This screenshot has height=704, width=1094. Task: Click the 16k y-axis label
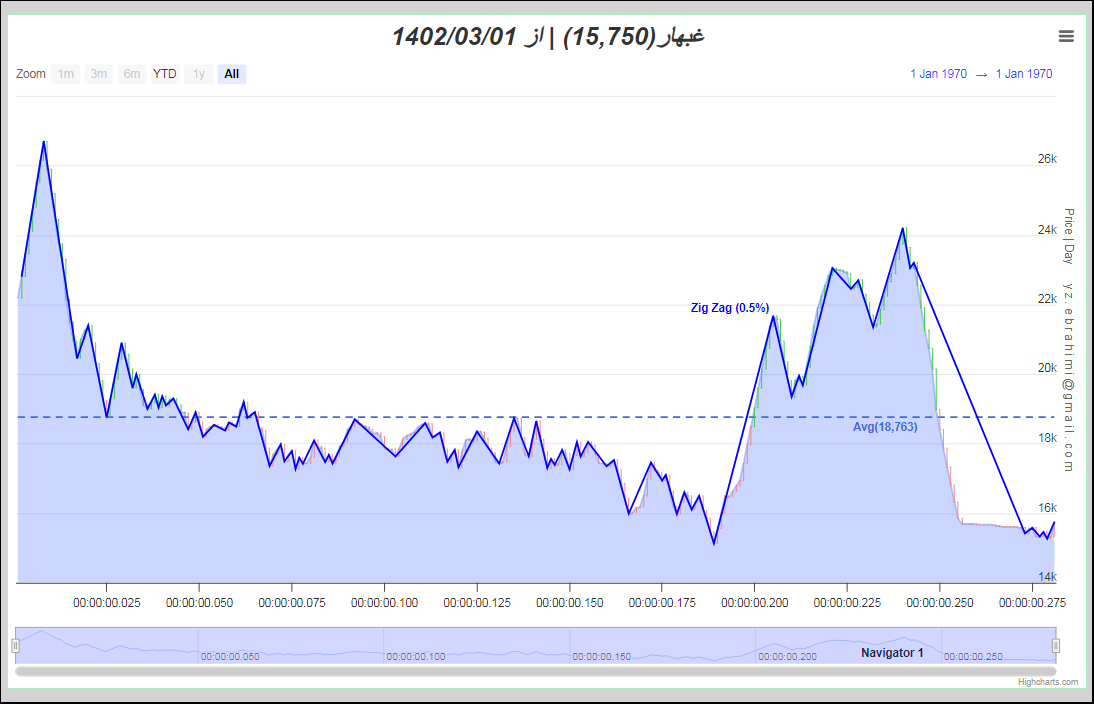coord(1047,507)
